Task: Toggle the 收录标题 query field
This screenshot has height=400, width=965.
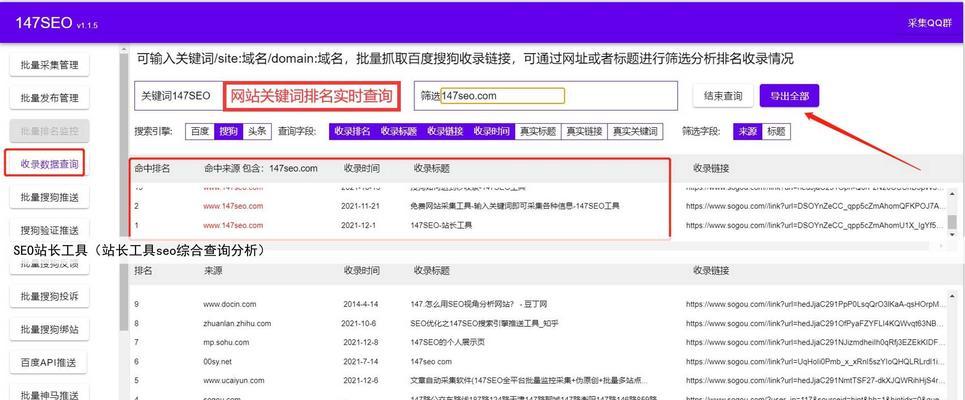Action: [399, 131]
